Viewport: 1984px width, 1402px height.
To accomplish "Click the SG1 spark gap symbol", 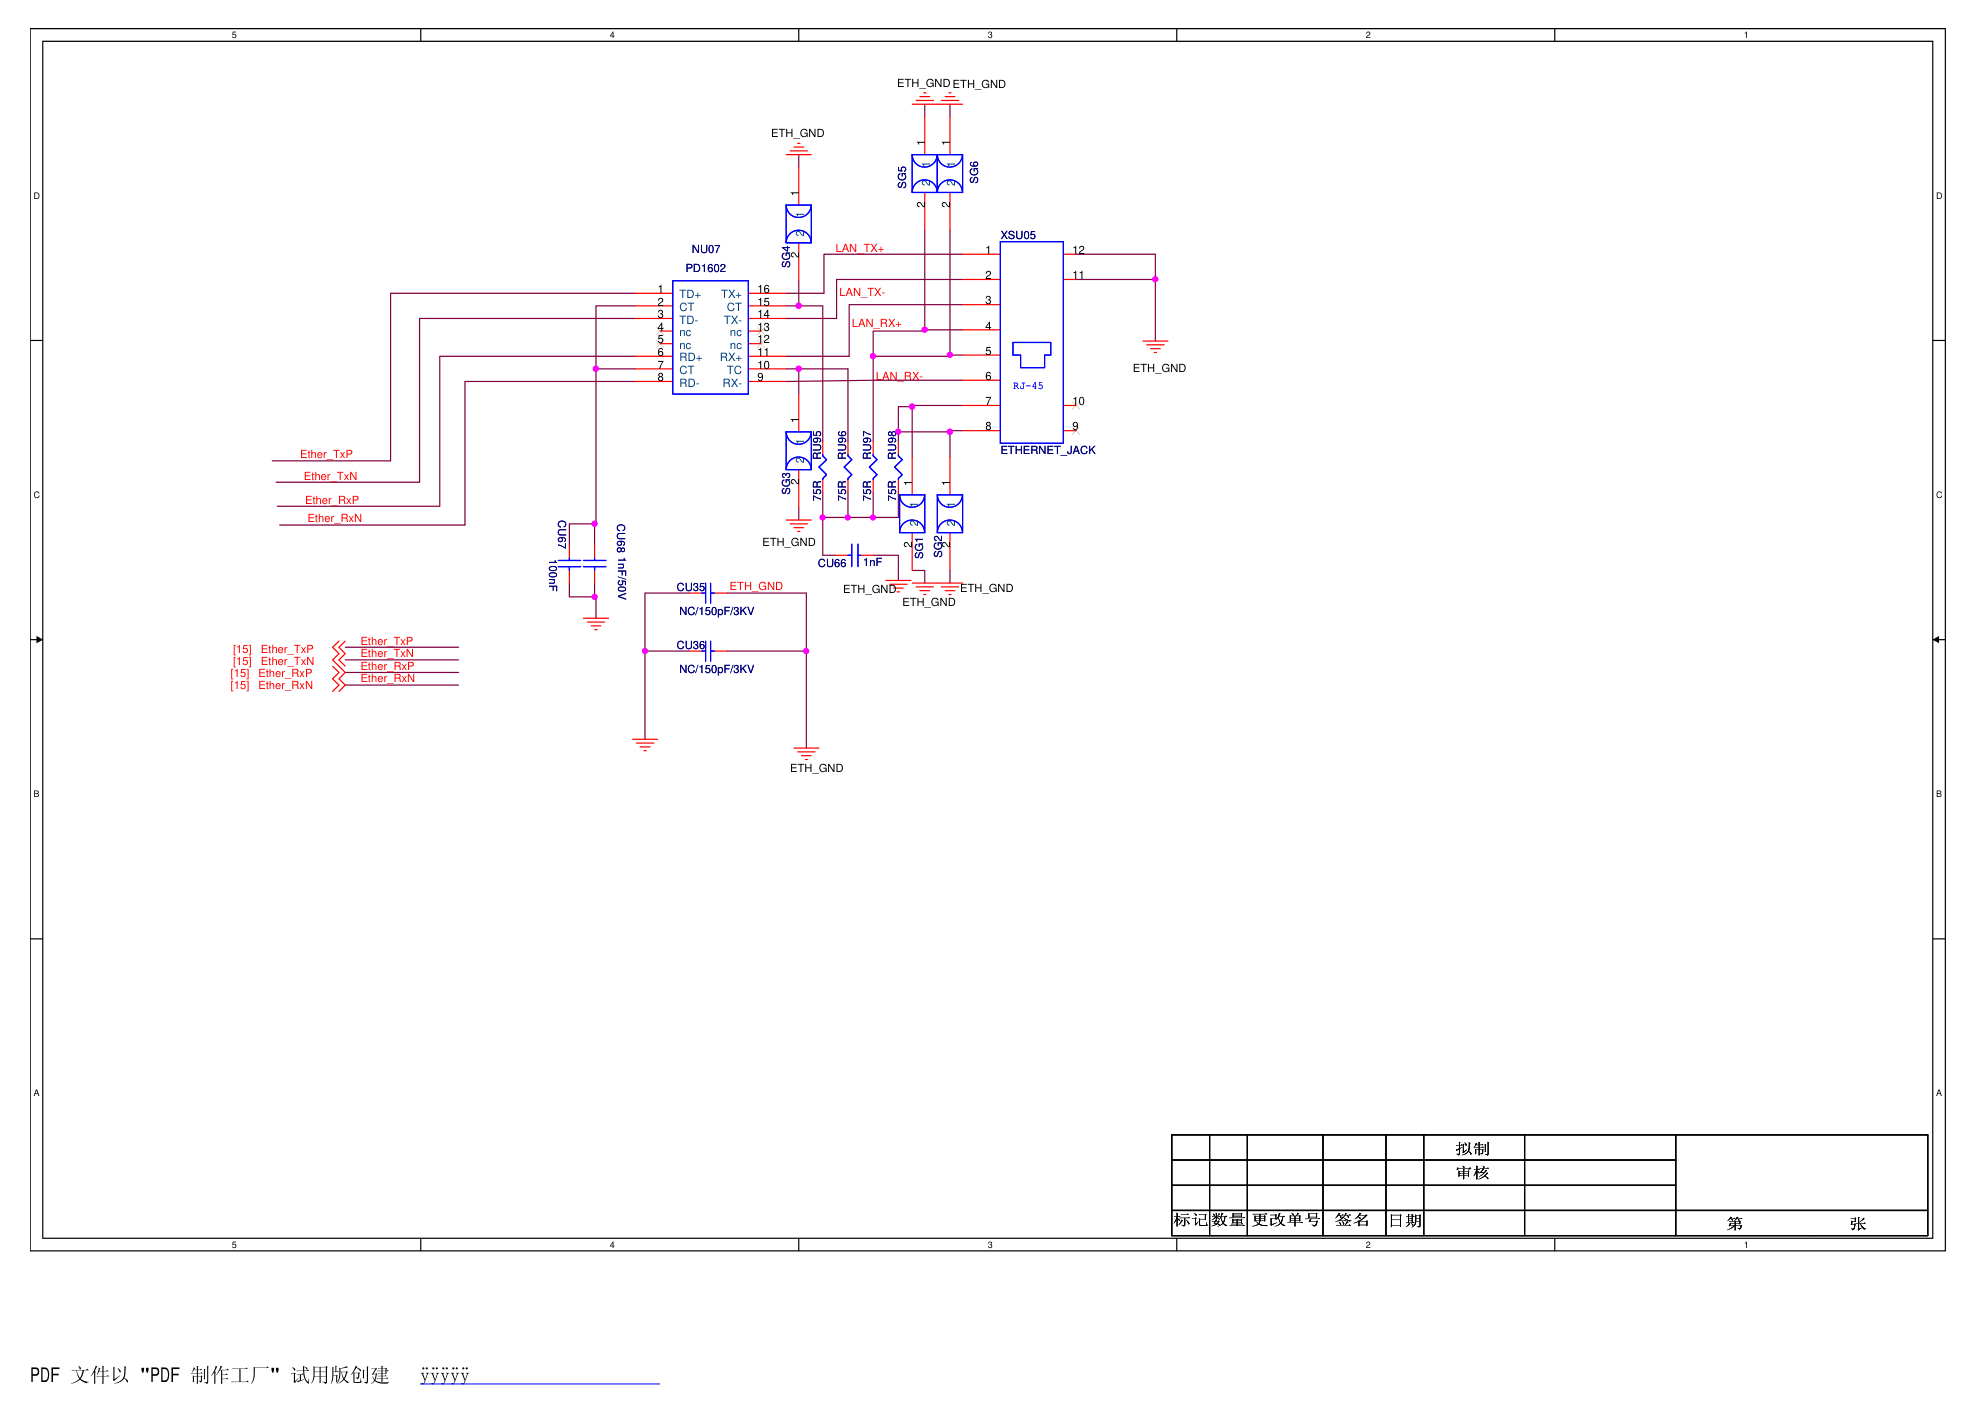I will point(912,514).
